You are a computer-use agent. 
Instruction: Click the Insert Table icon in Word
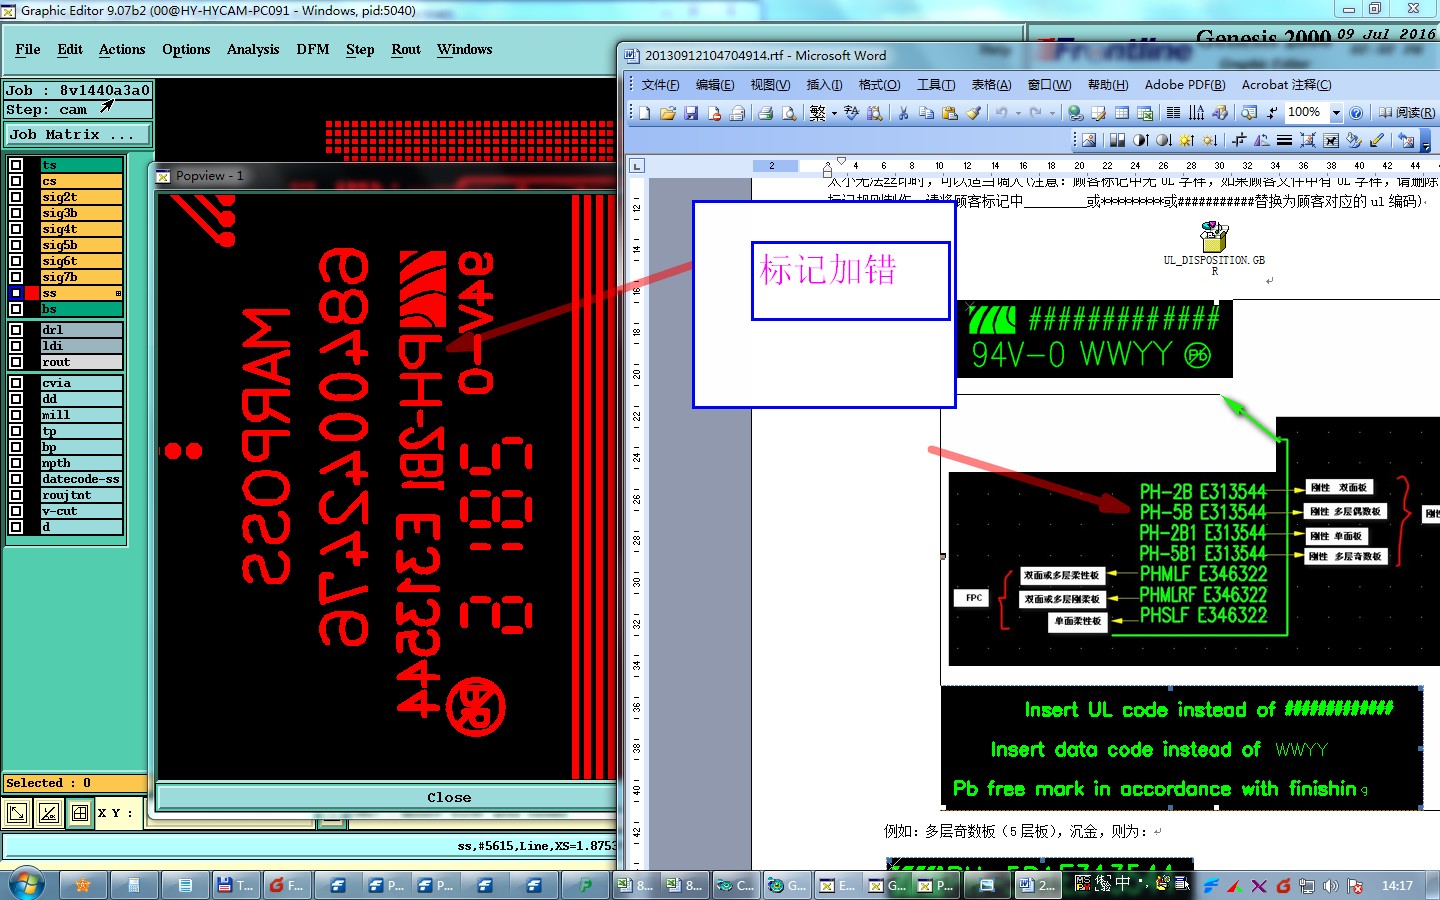coord(1122,113)
